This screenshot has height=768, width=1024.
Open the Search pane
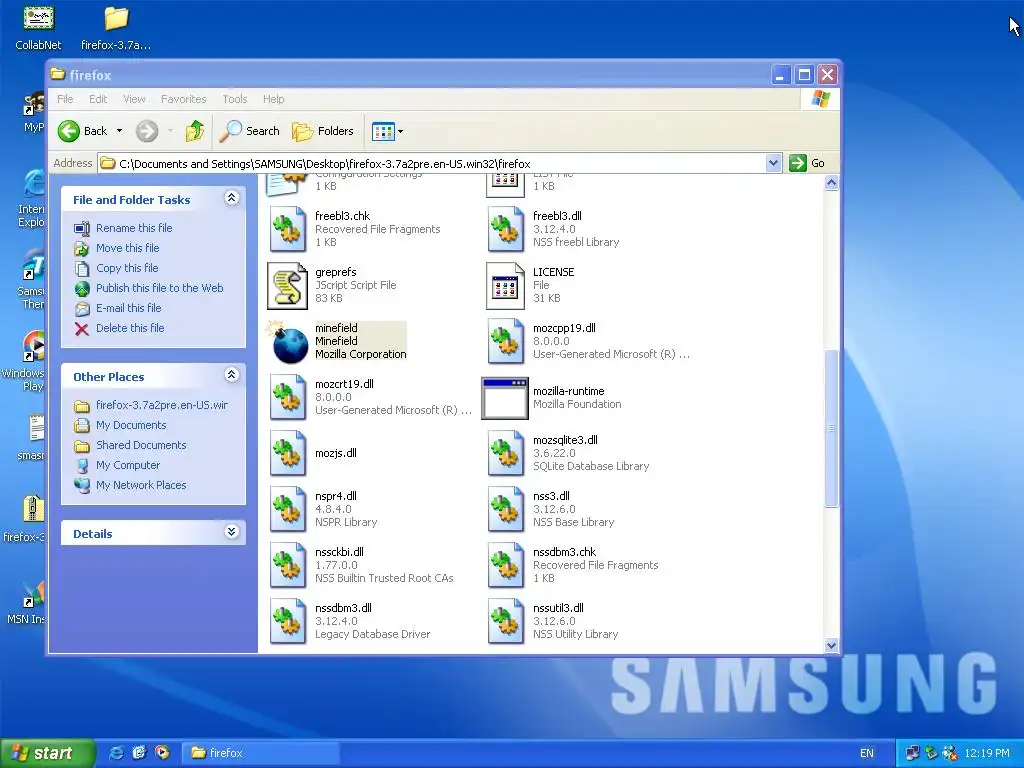[249, 131]
